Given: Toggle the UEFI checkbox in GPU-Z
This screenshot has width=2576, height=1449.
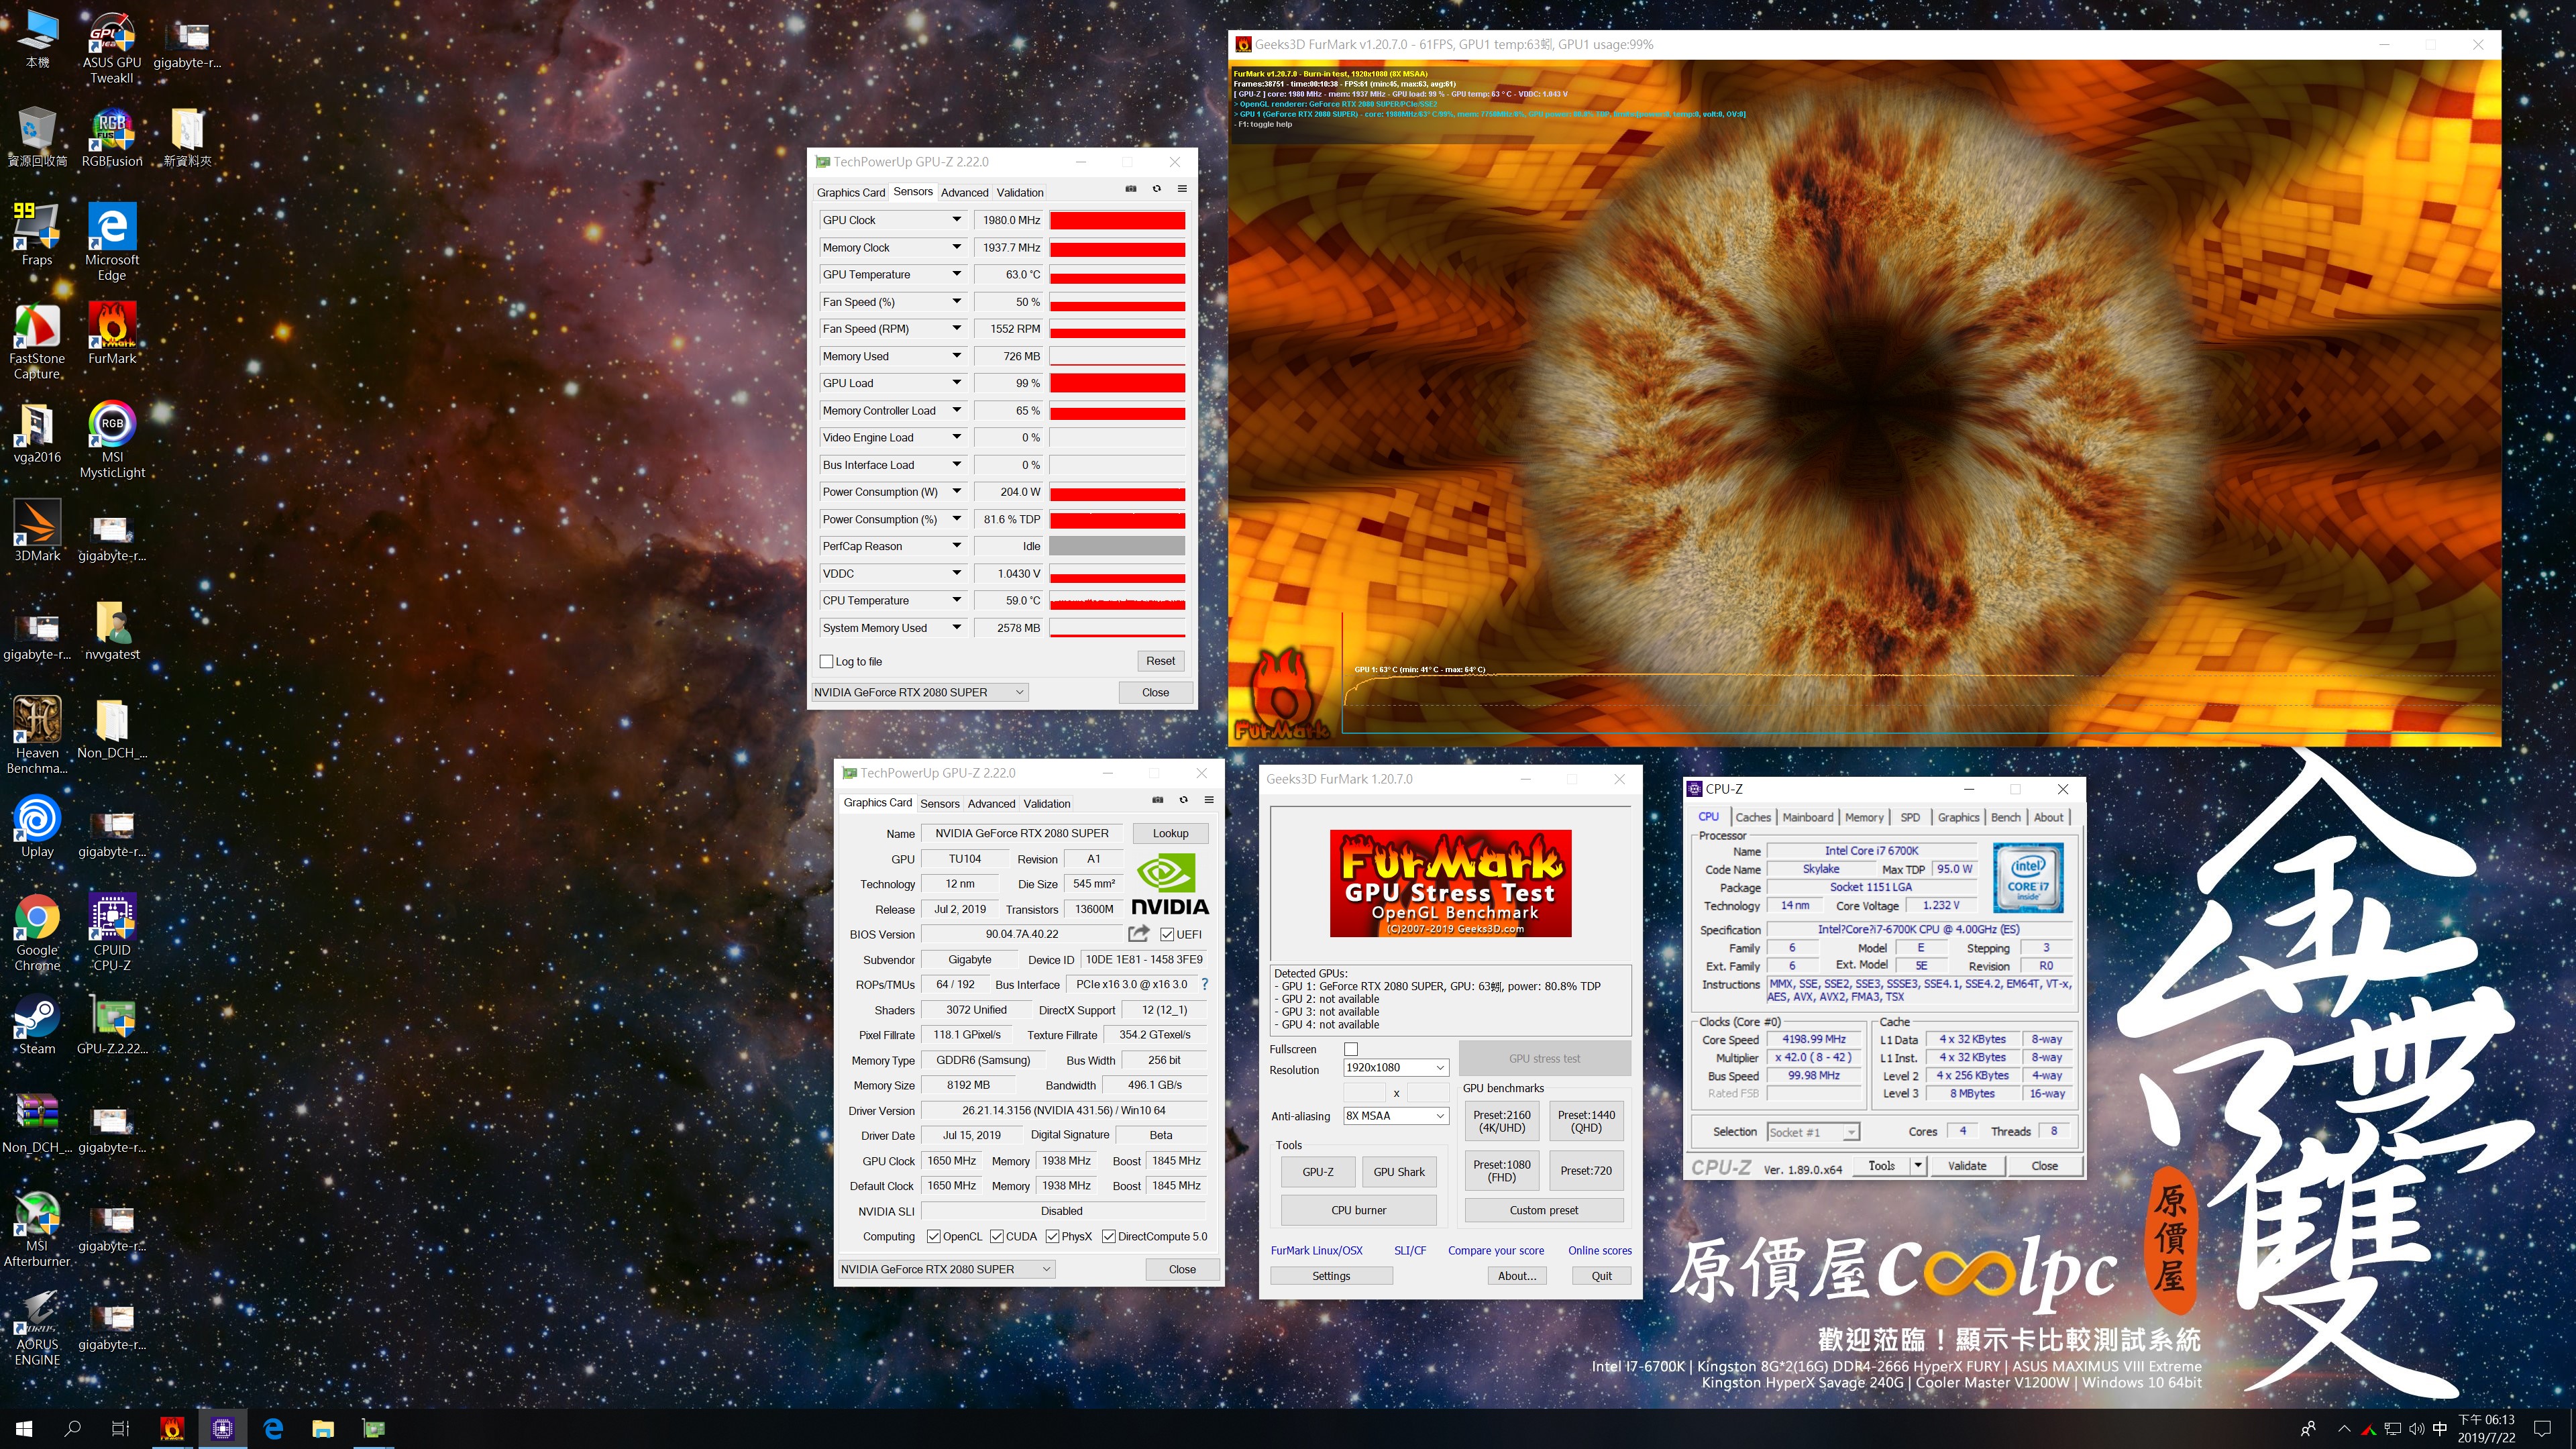Looking at the screenshot, I should click(x=1167, y=934).
